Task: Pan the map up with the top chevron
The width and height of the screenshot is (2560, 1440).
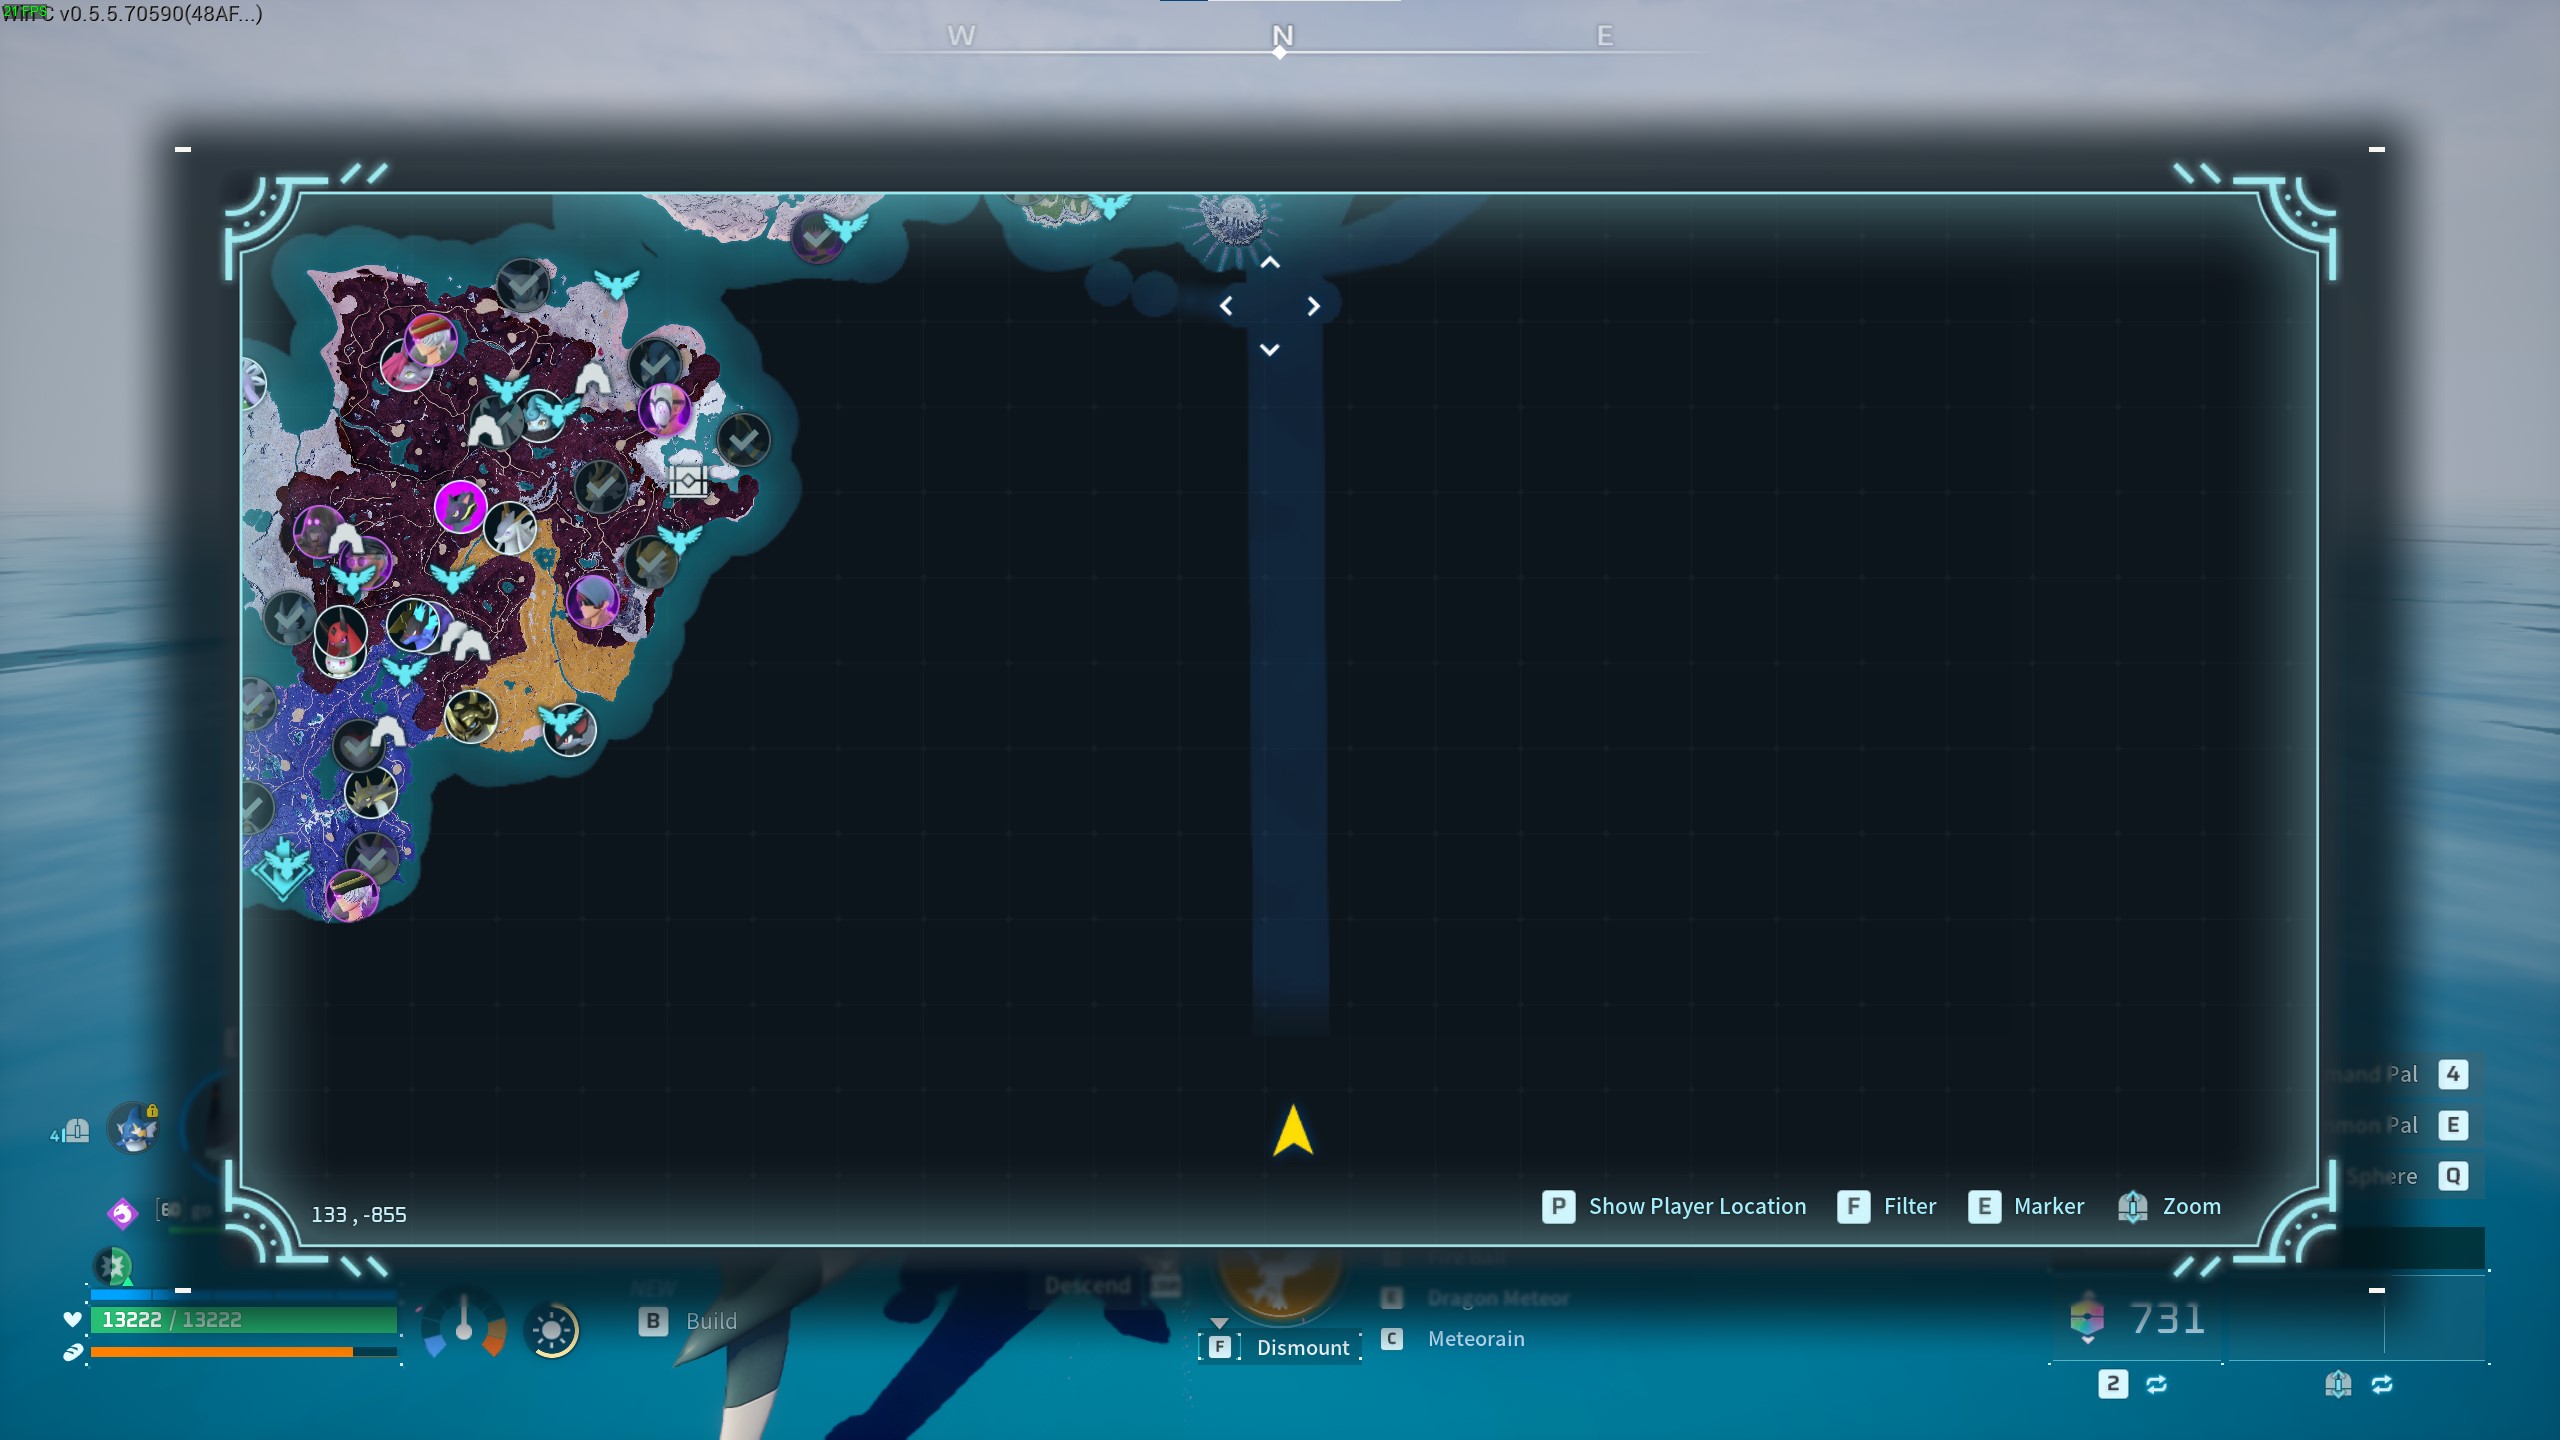Action: click(x=1270, y=263)
